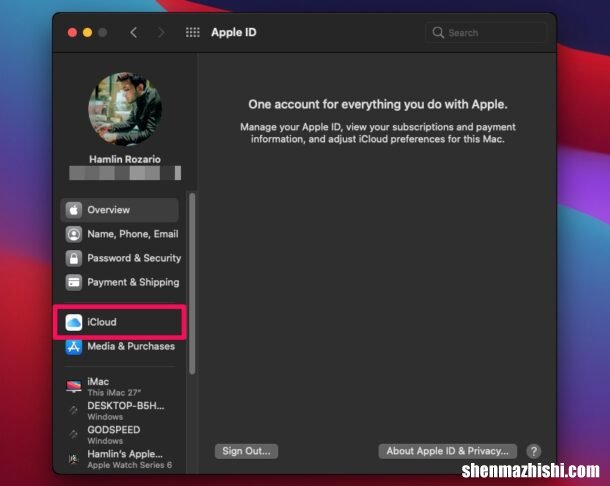Click the magnifying glass search icon

(x=438, y=32)
